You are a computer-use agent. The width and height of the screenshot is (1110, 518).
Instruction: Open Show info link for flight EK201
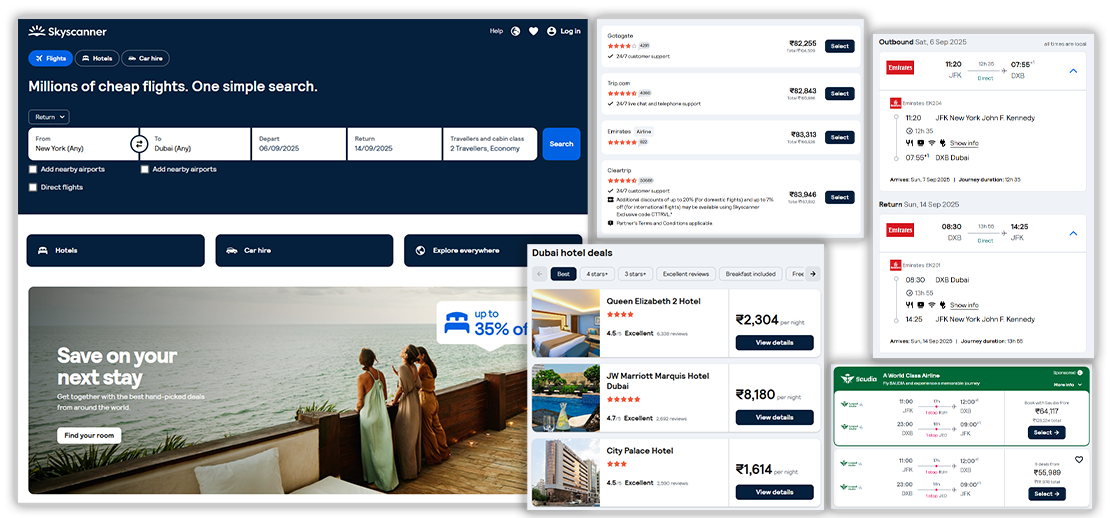964,305
